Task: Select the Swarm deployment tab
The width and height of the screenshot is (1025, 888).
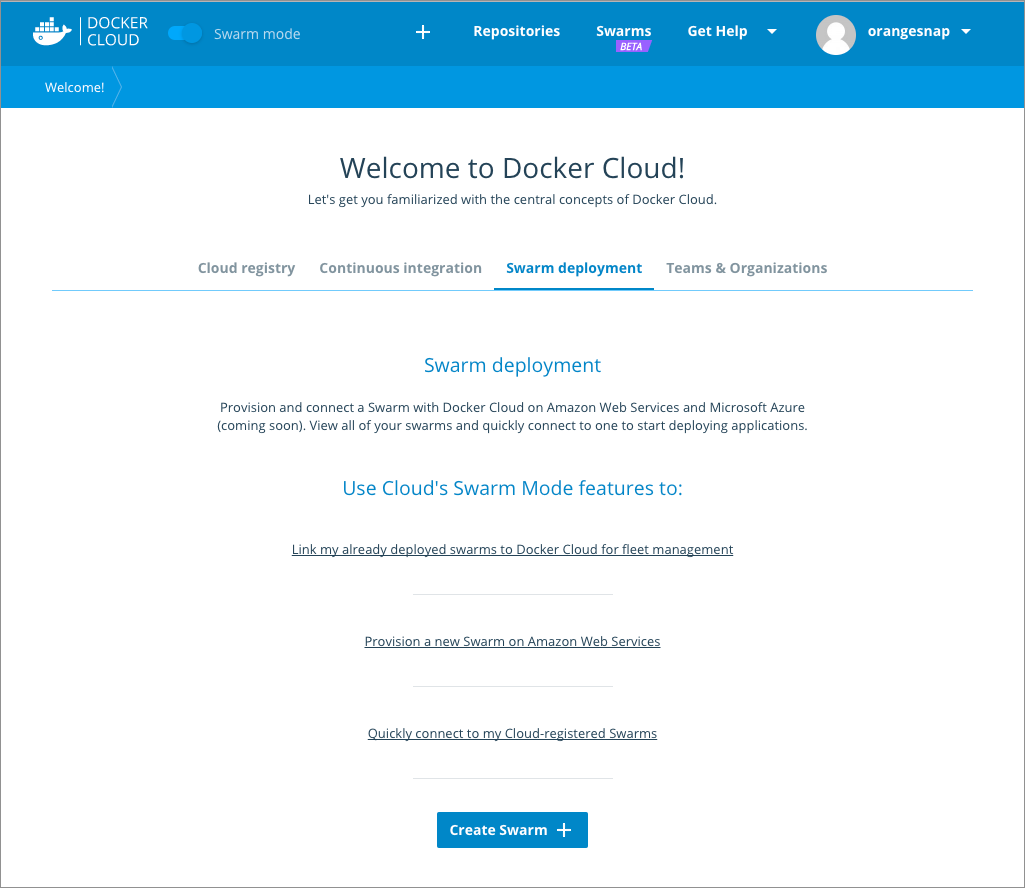Action: pyautogui.click(x=574, y=268)
